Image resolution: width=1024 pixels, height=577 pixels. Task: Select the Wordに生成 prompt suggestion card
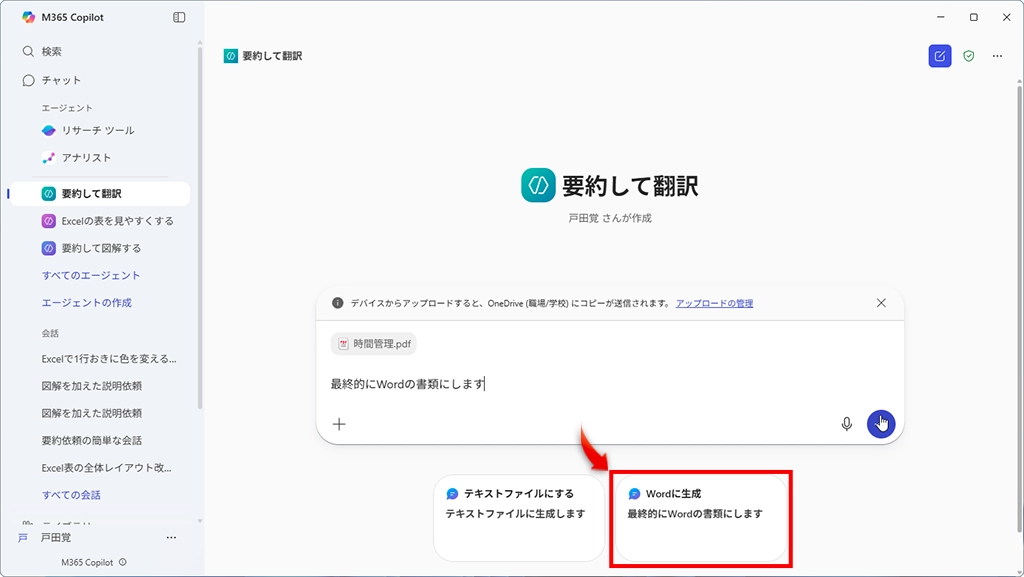[x=700, y=516]
